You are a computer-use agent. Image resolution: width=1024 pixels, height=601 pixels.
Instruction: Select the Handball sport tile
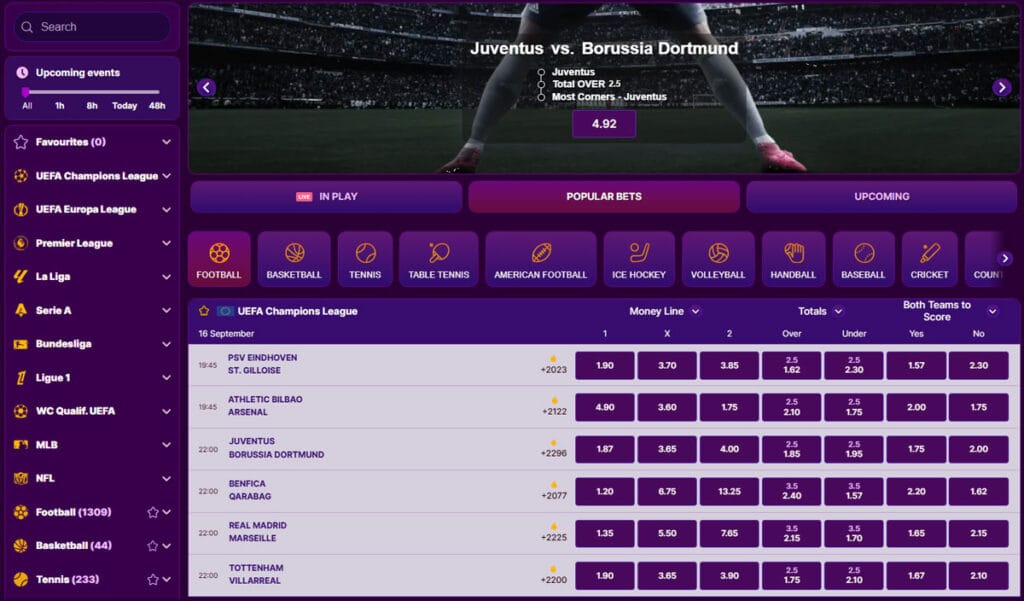pos(793,259)
